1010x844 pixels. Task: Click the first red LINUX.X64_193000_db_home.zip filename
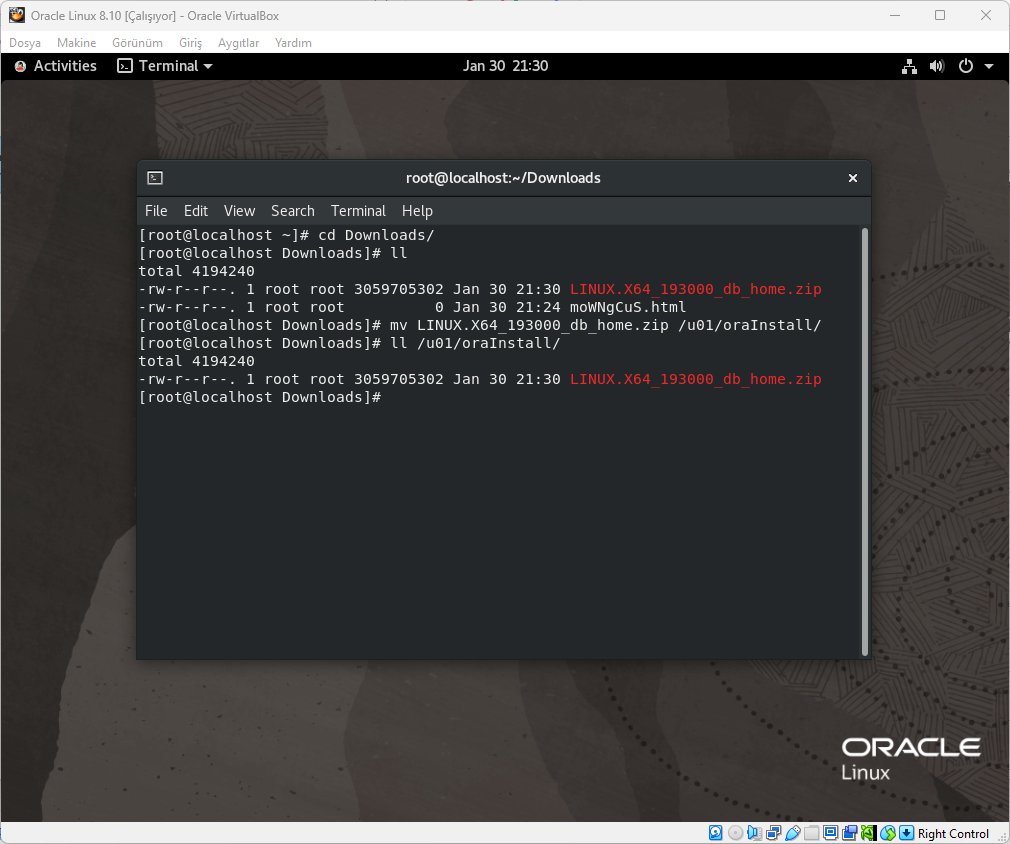[x=696, y=289]
